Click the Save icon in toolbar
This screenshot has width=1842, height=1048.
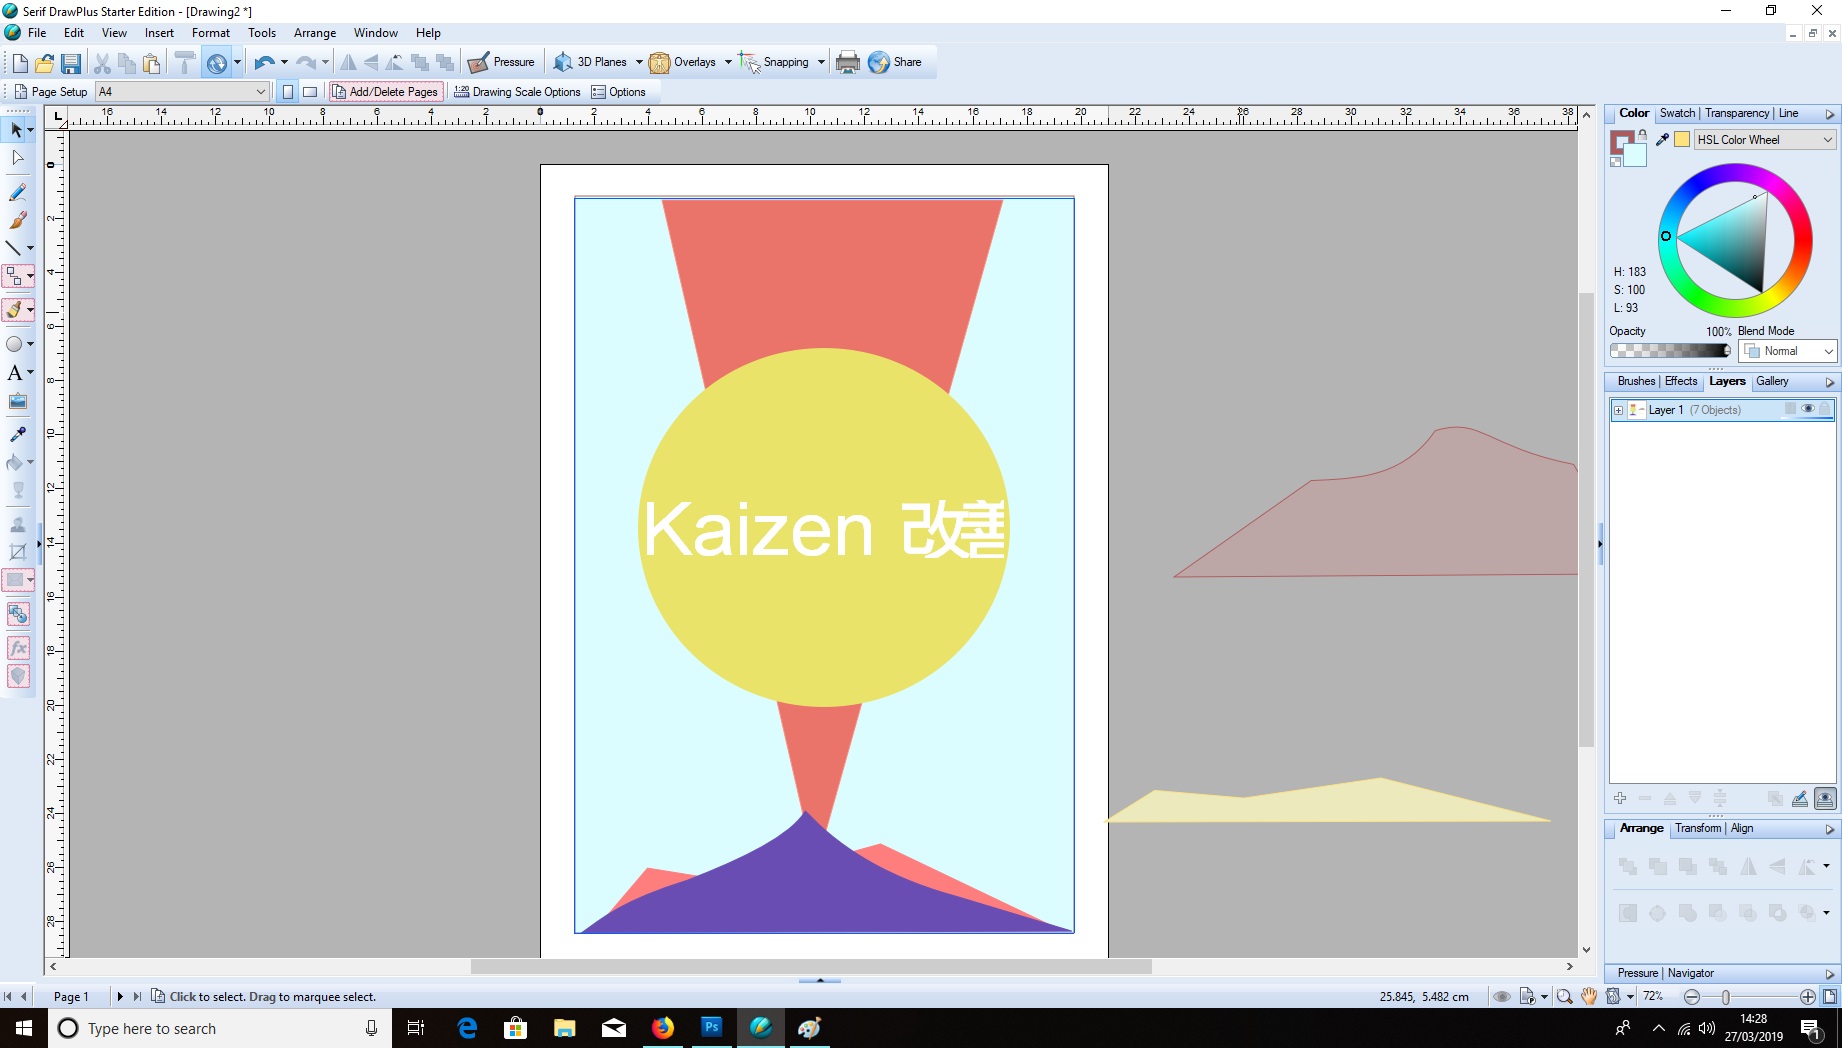click(71, 63)
